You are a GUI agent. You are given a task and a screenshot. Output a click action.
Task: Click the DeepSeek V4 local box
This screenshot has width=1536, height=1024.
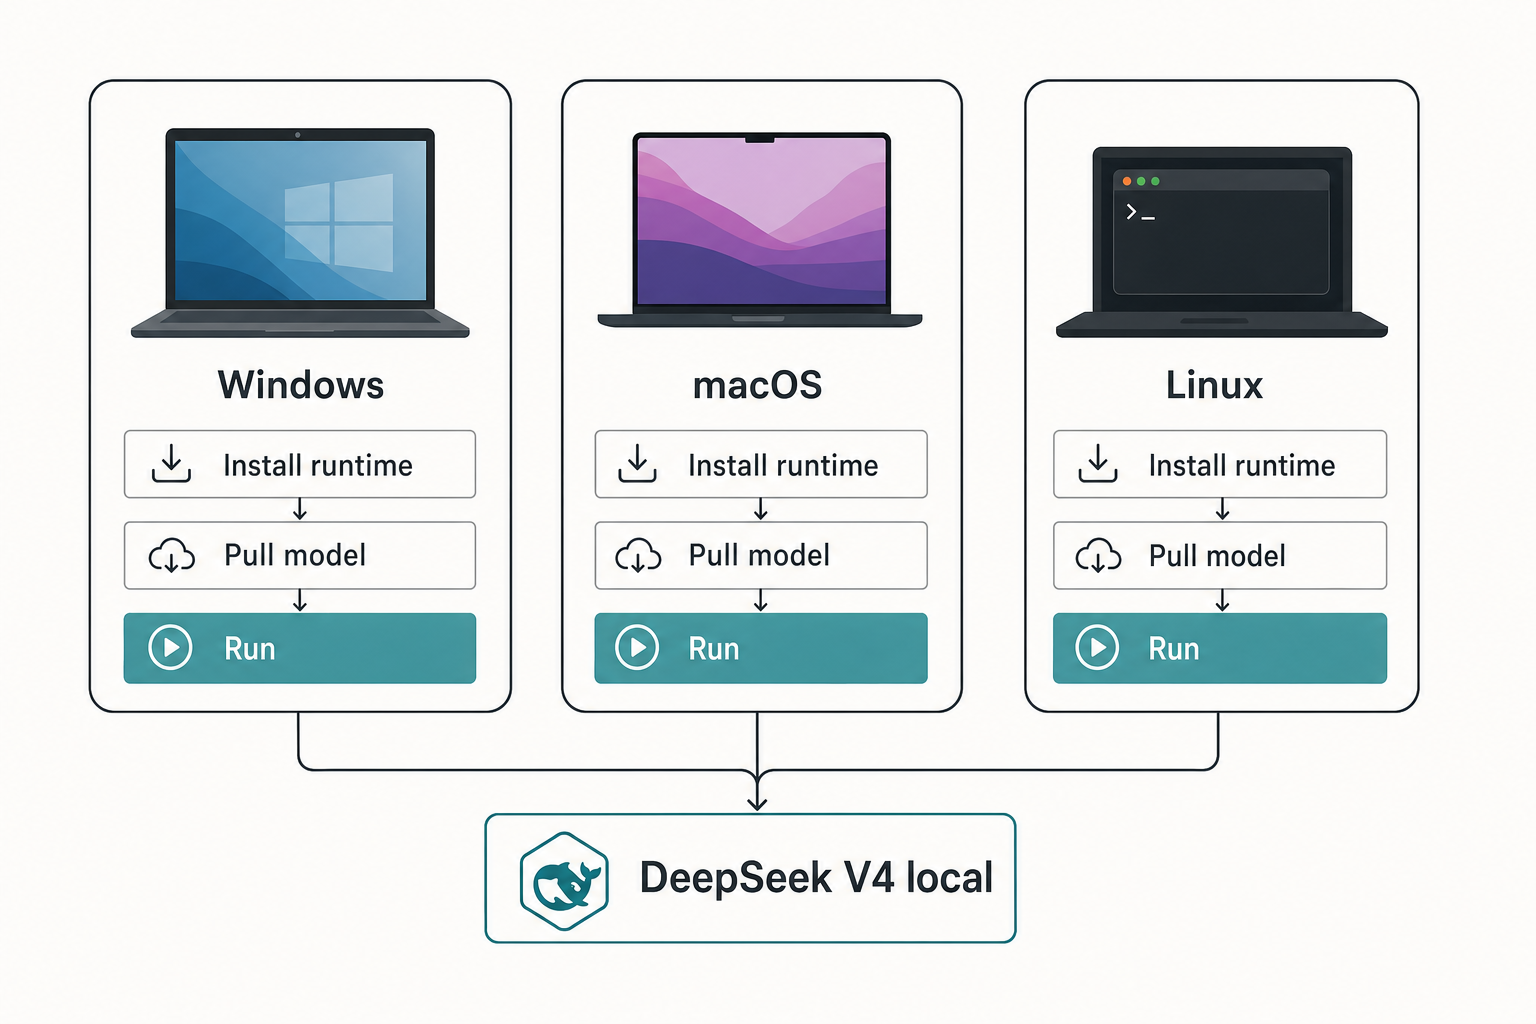click(x=750, y=878)
